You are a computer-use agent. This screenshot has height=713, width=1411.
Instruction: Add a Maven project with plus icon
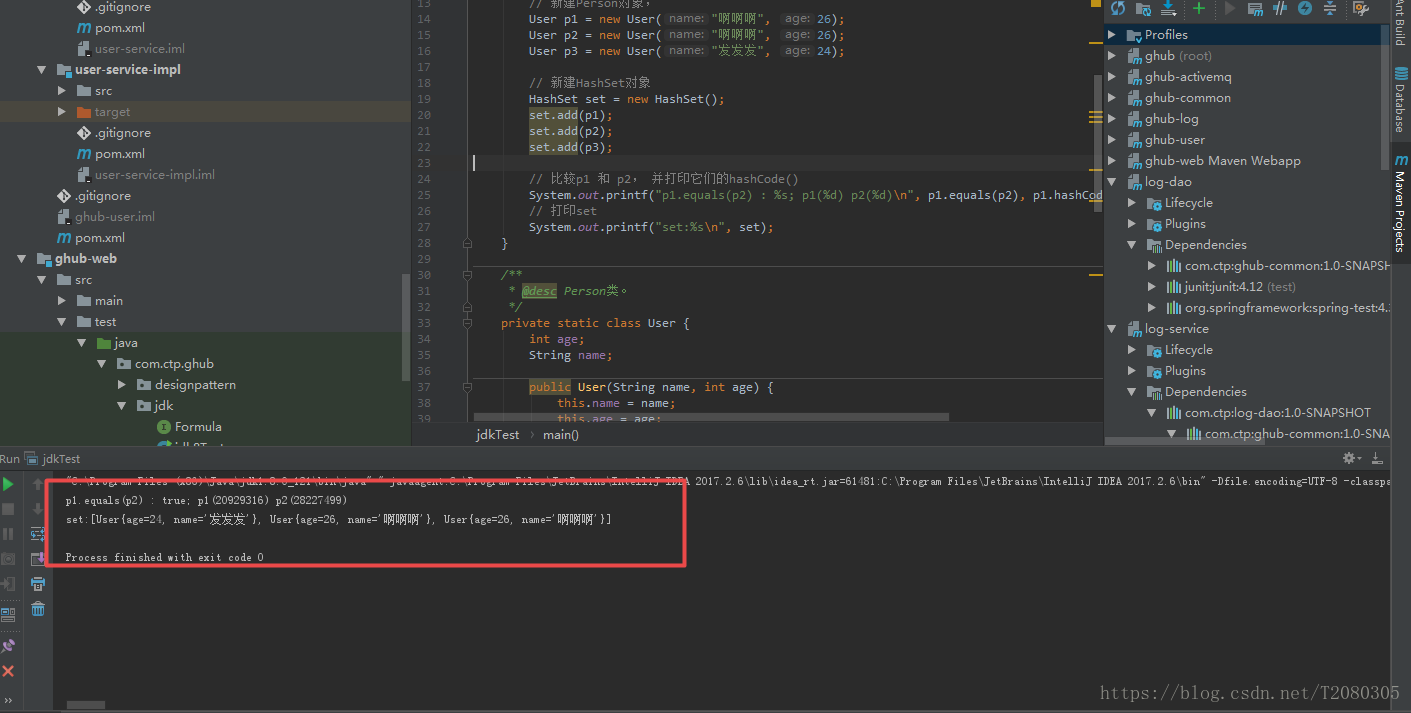coord(1199,8)
